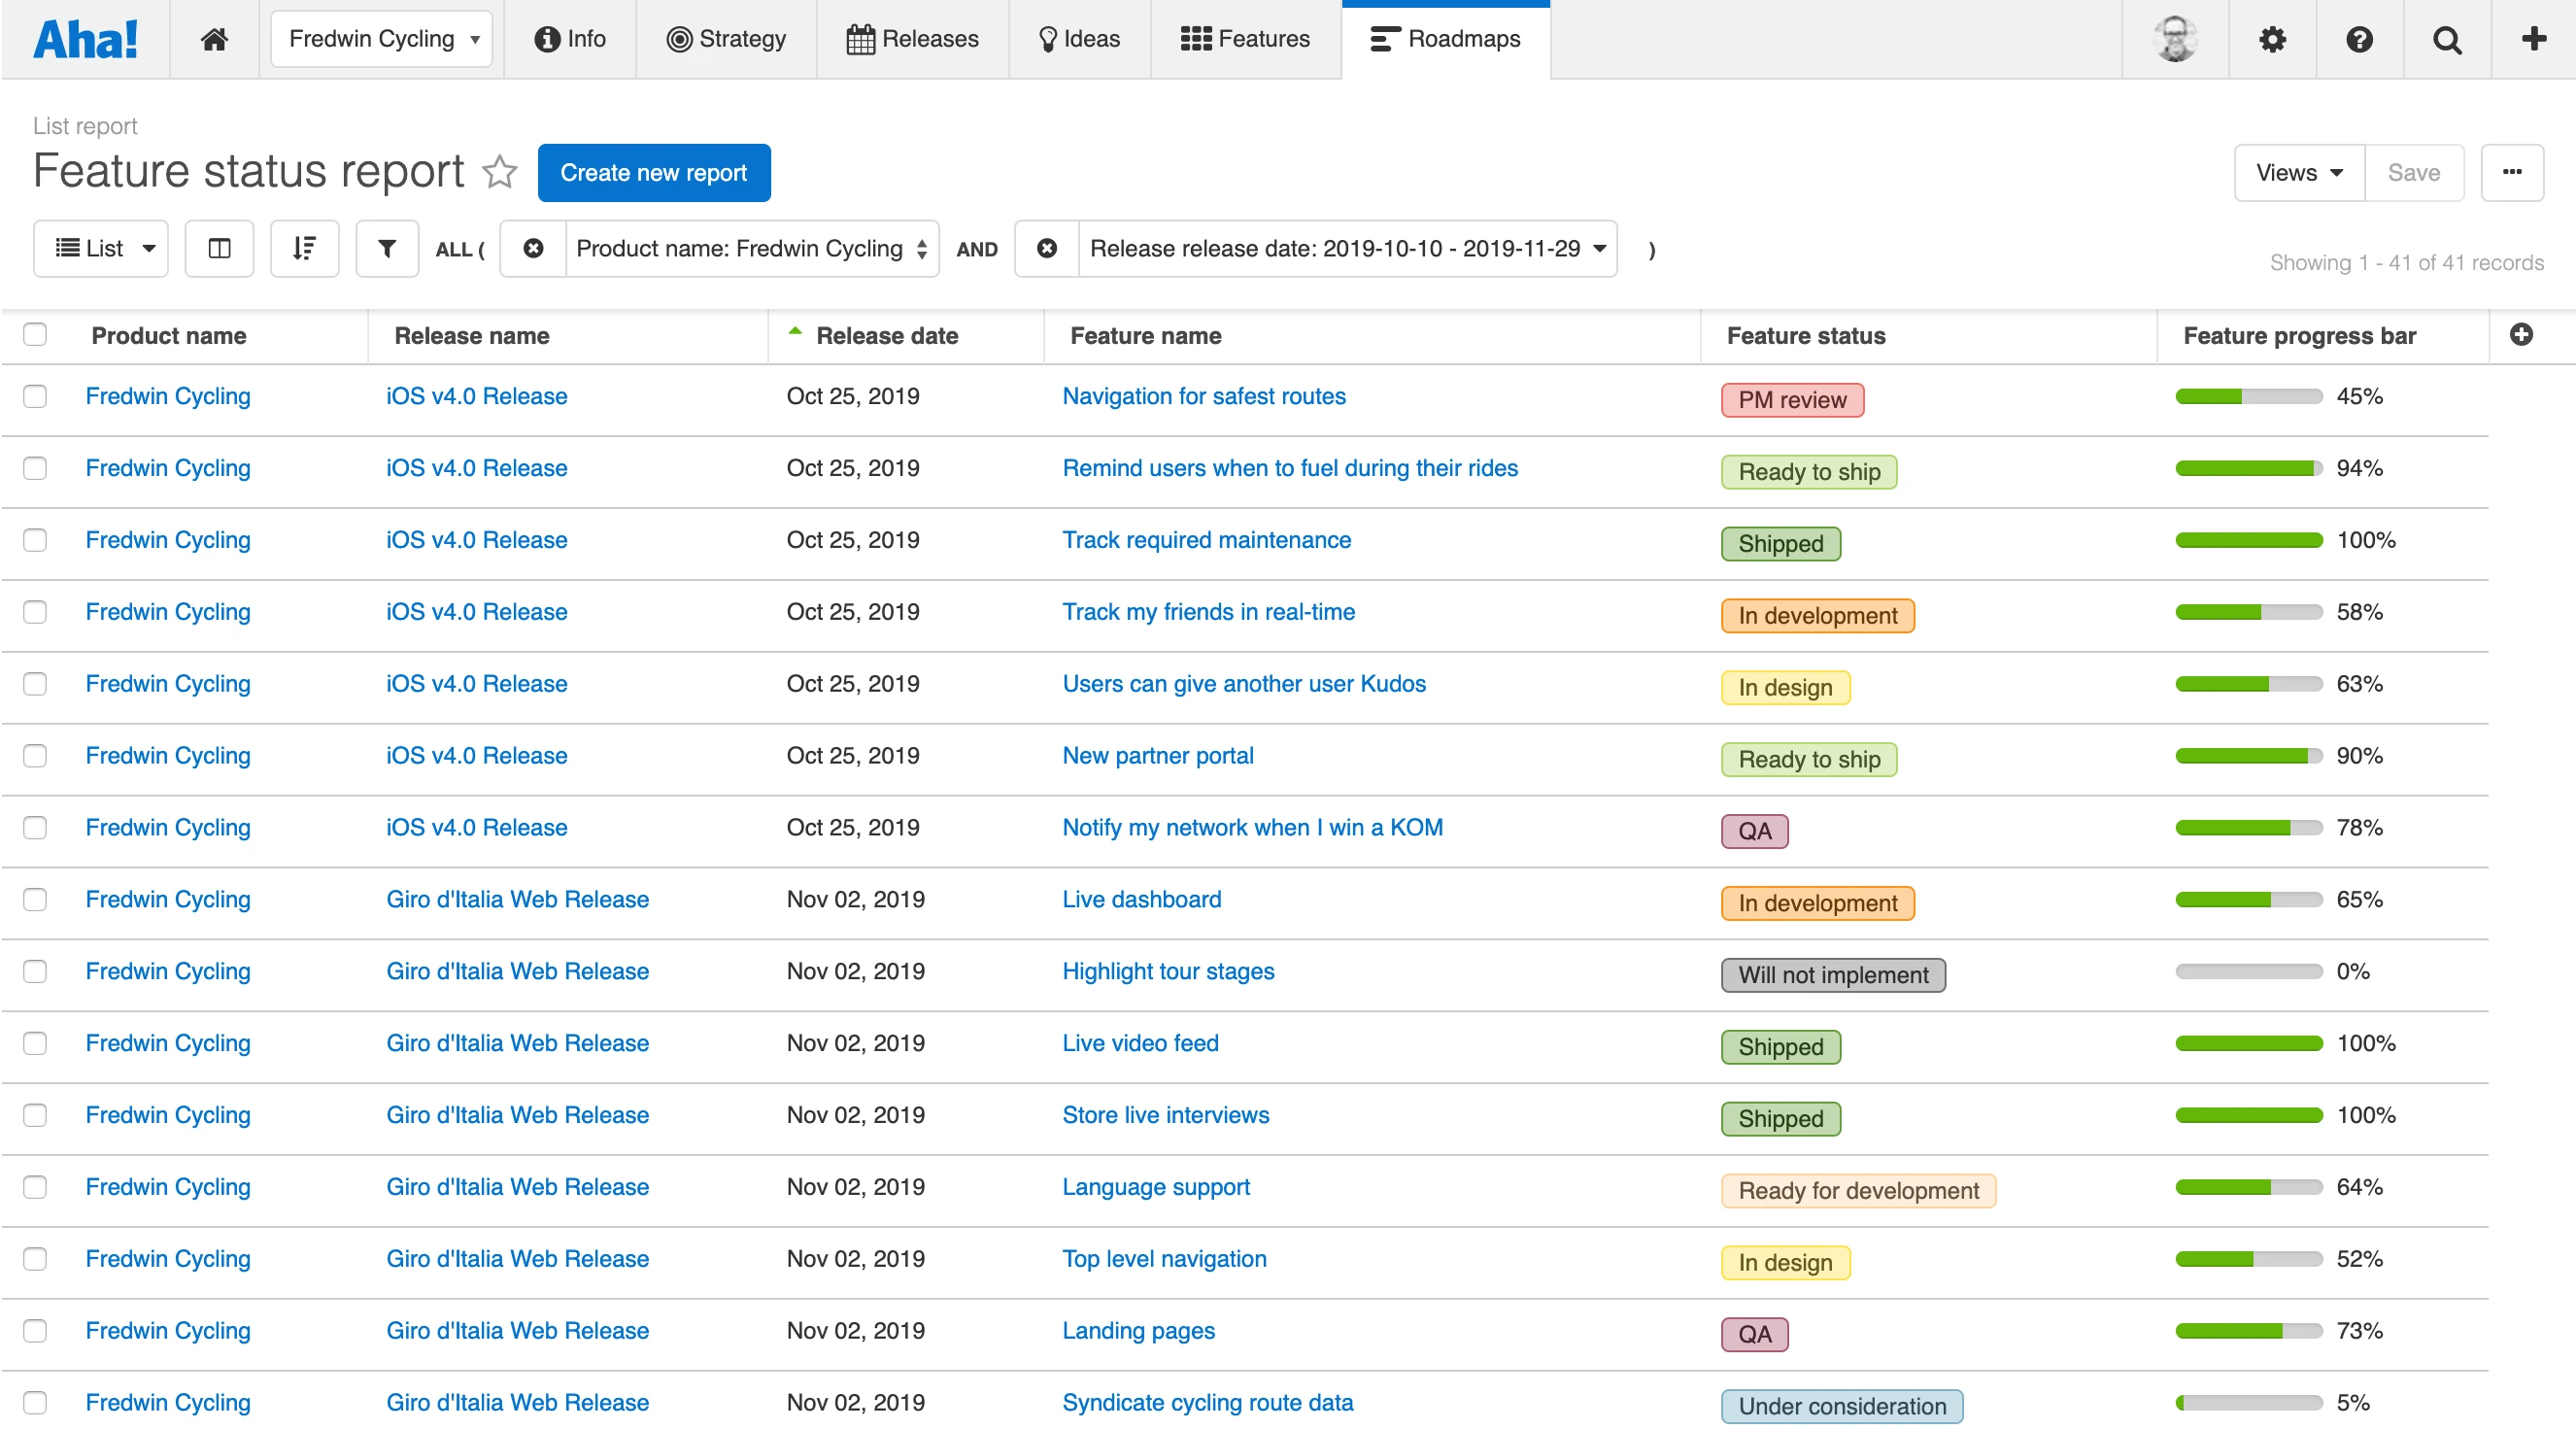Screen dimensions: 2576x1429
Task: Expand the Views dropdown
Action: (2298, 172)
